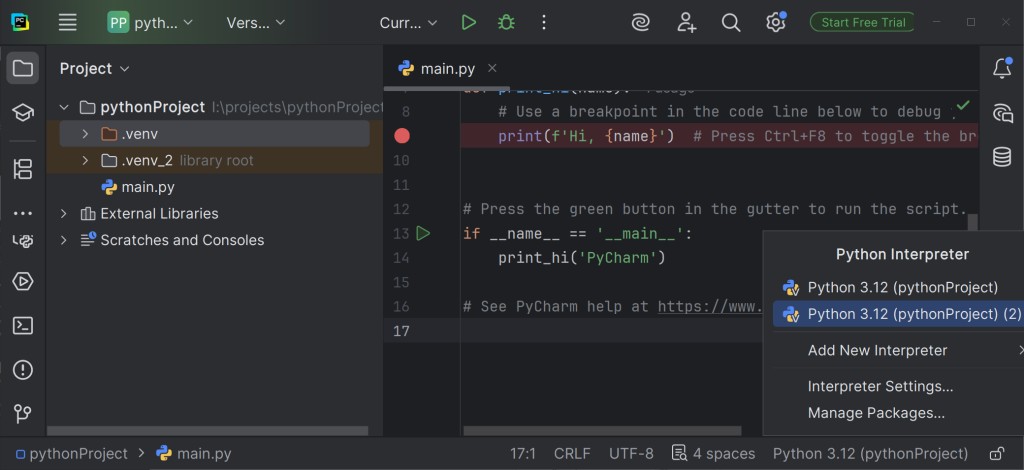Toggle the Project tool window folder icon

point(22,69)
